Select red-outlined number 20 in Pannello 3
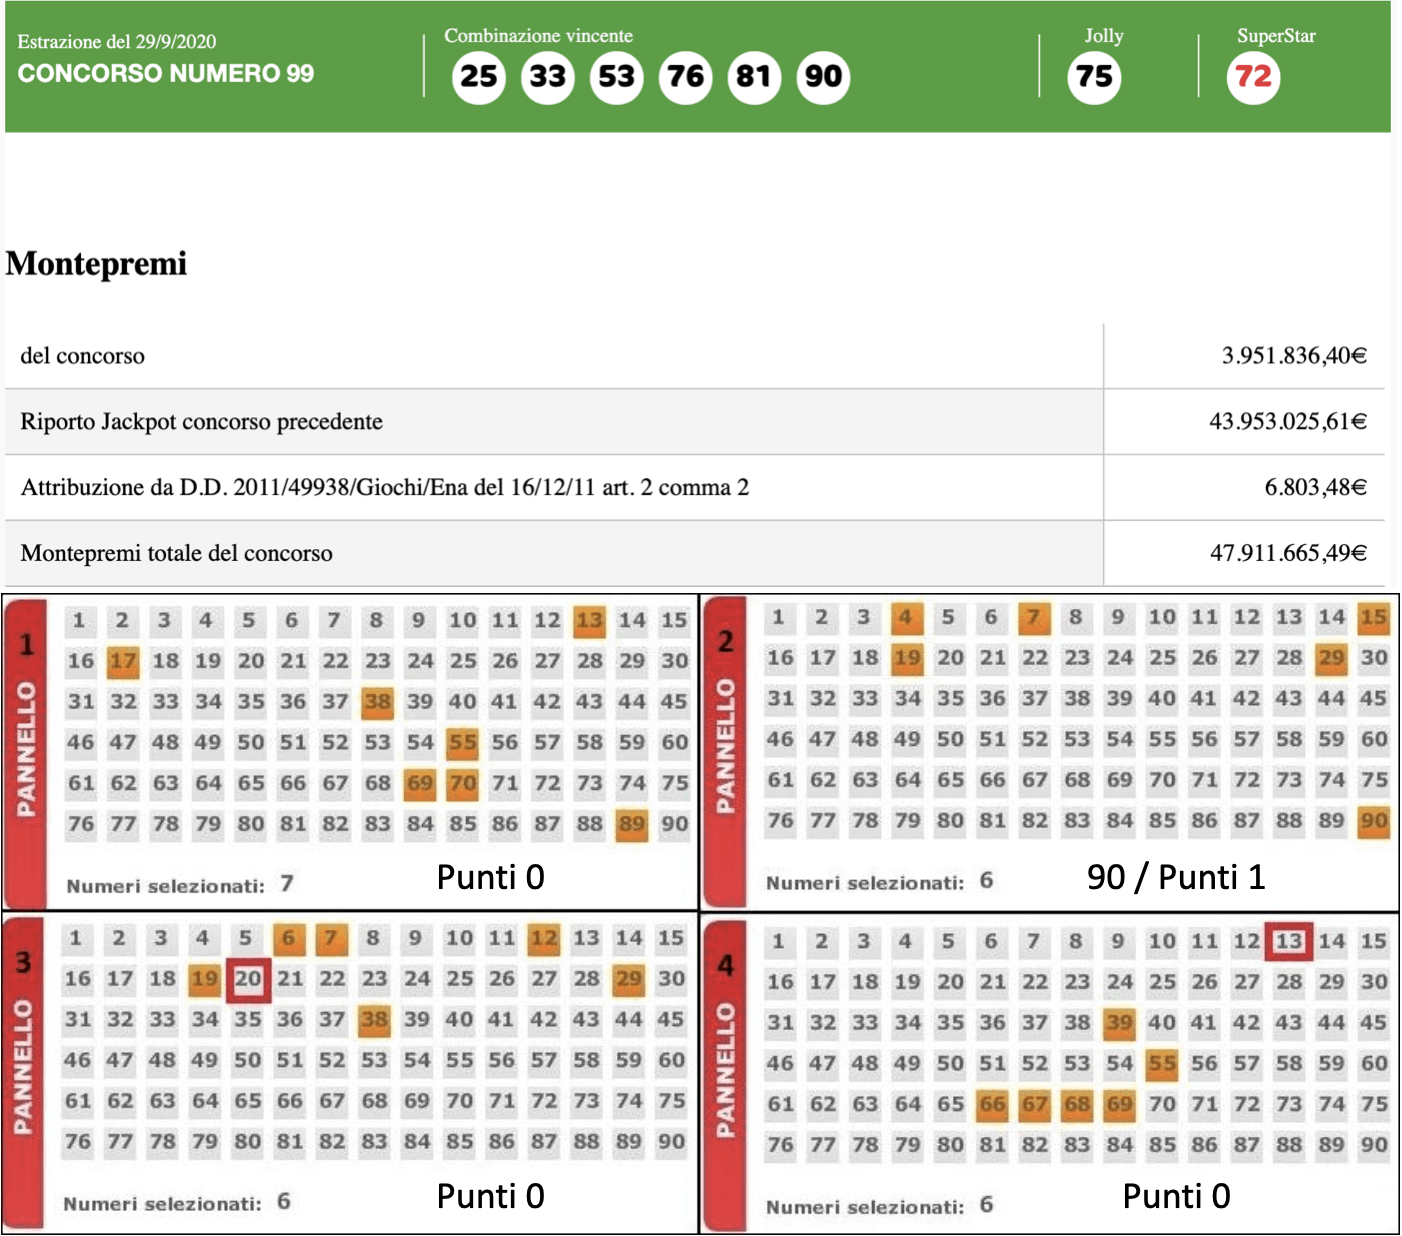1402x1236 pixels. (248, 979)
